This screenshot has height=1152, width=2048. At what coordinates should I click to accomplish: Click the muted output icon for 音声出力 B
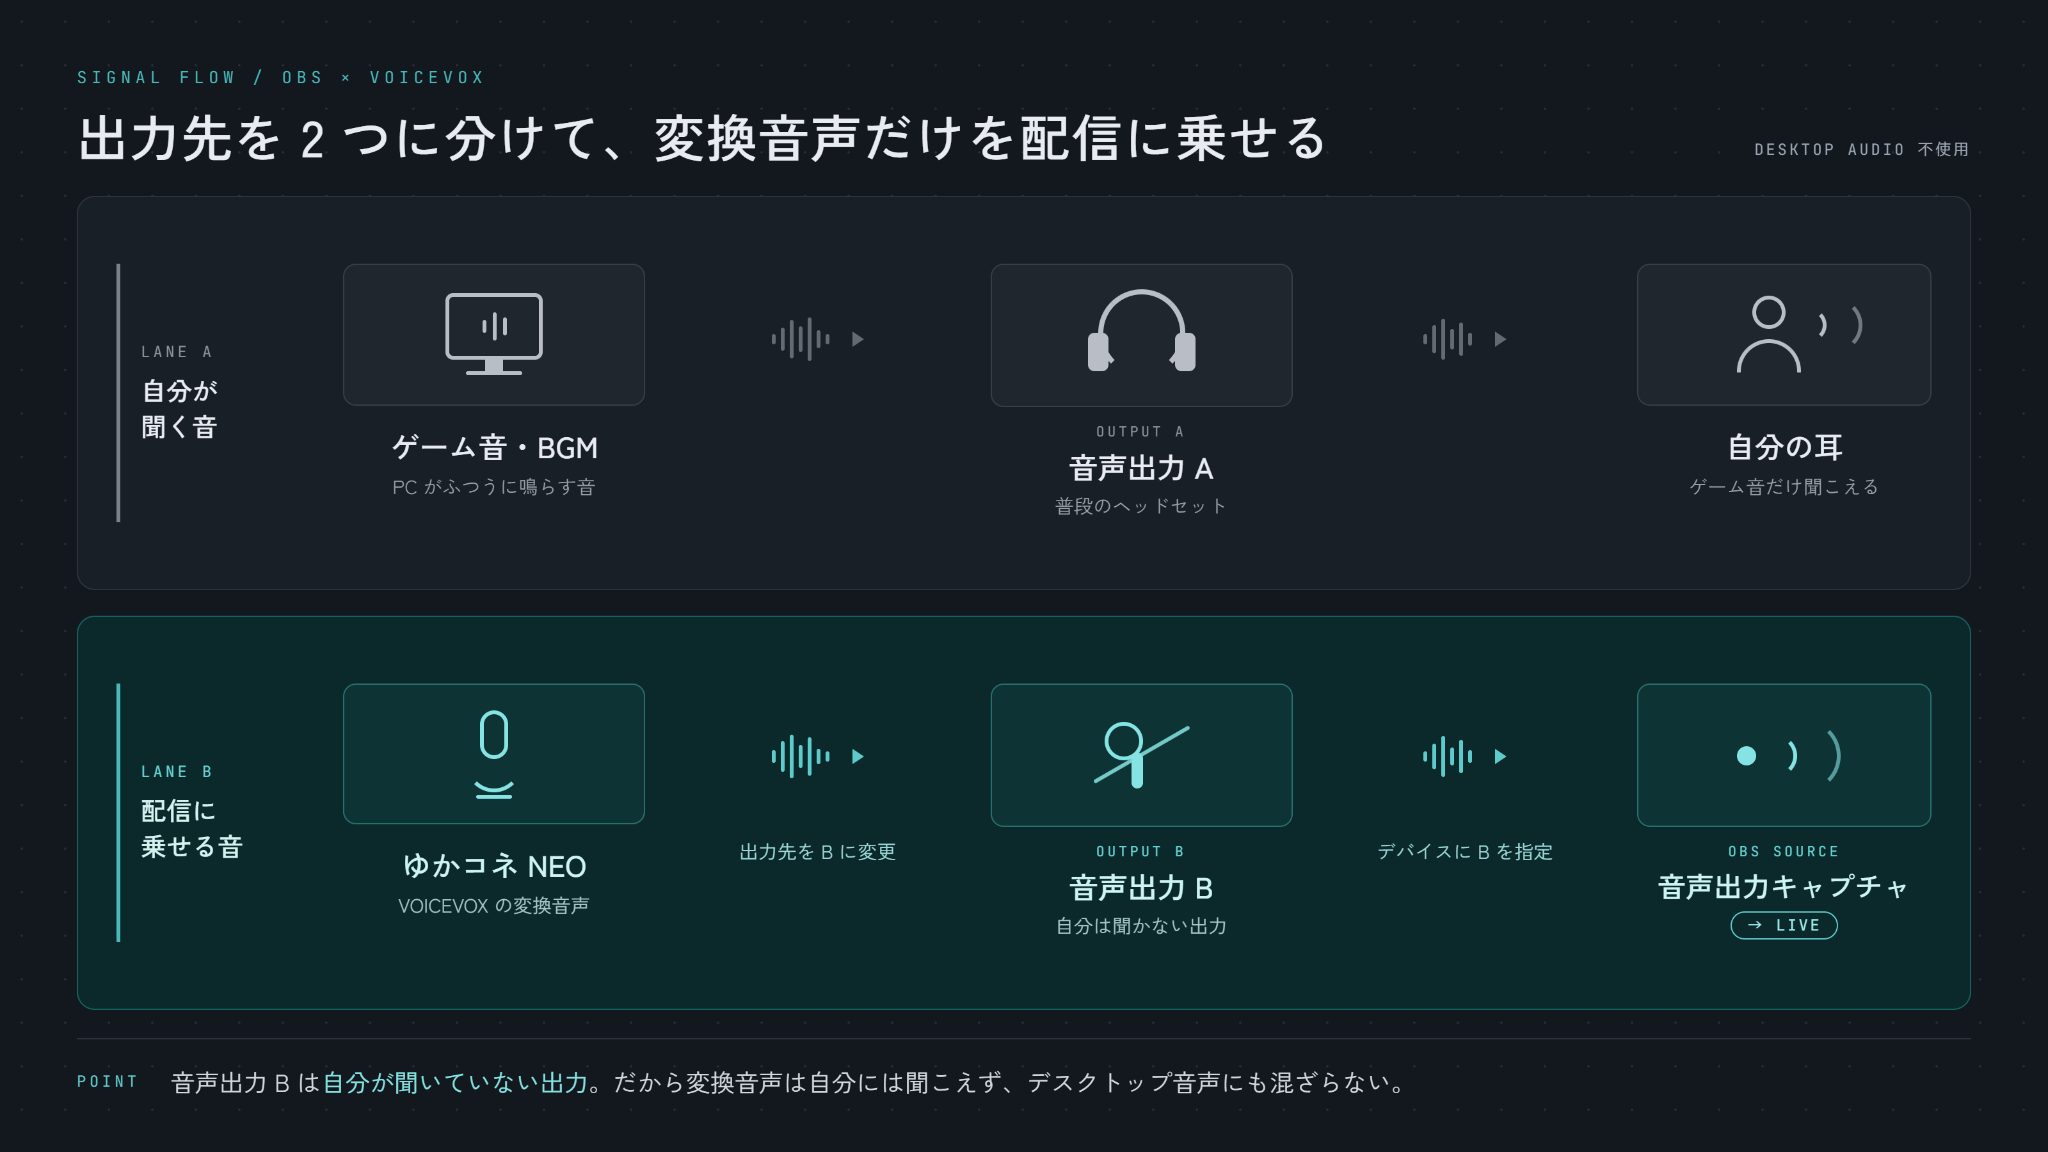[x=1141, y=754]
